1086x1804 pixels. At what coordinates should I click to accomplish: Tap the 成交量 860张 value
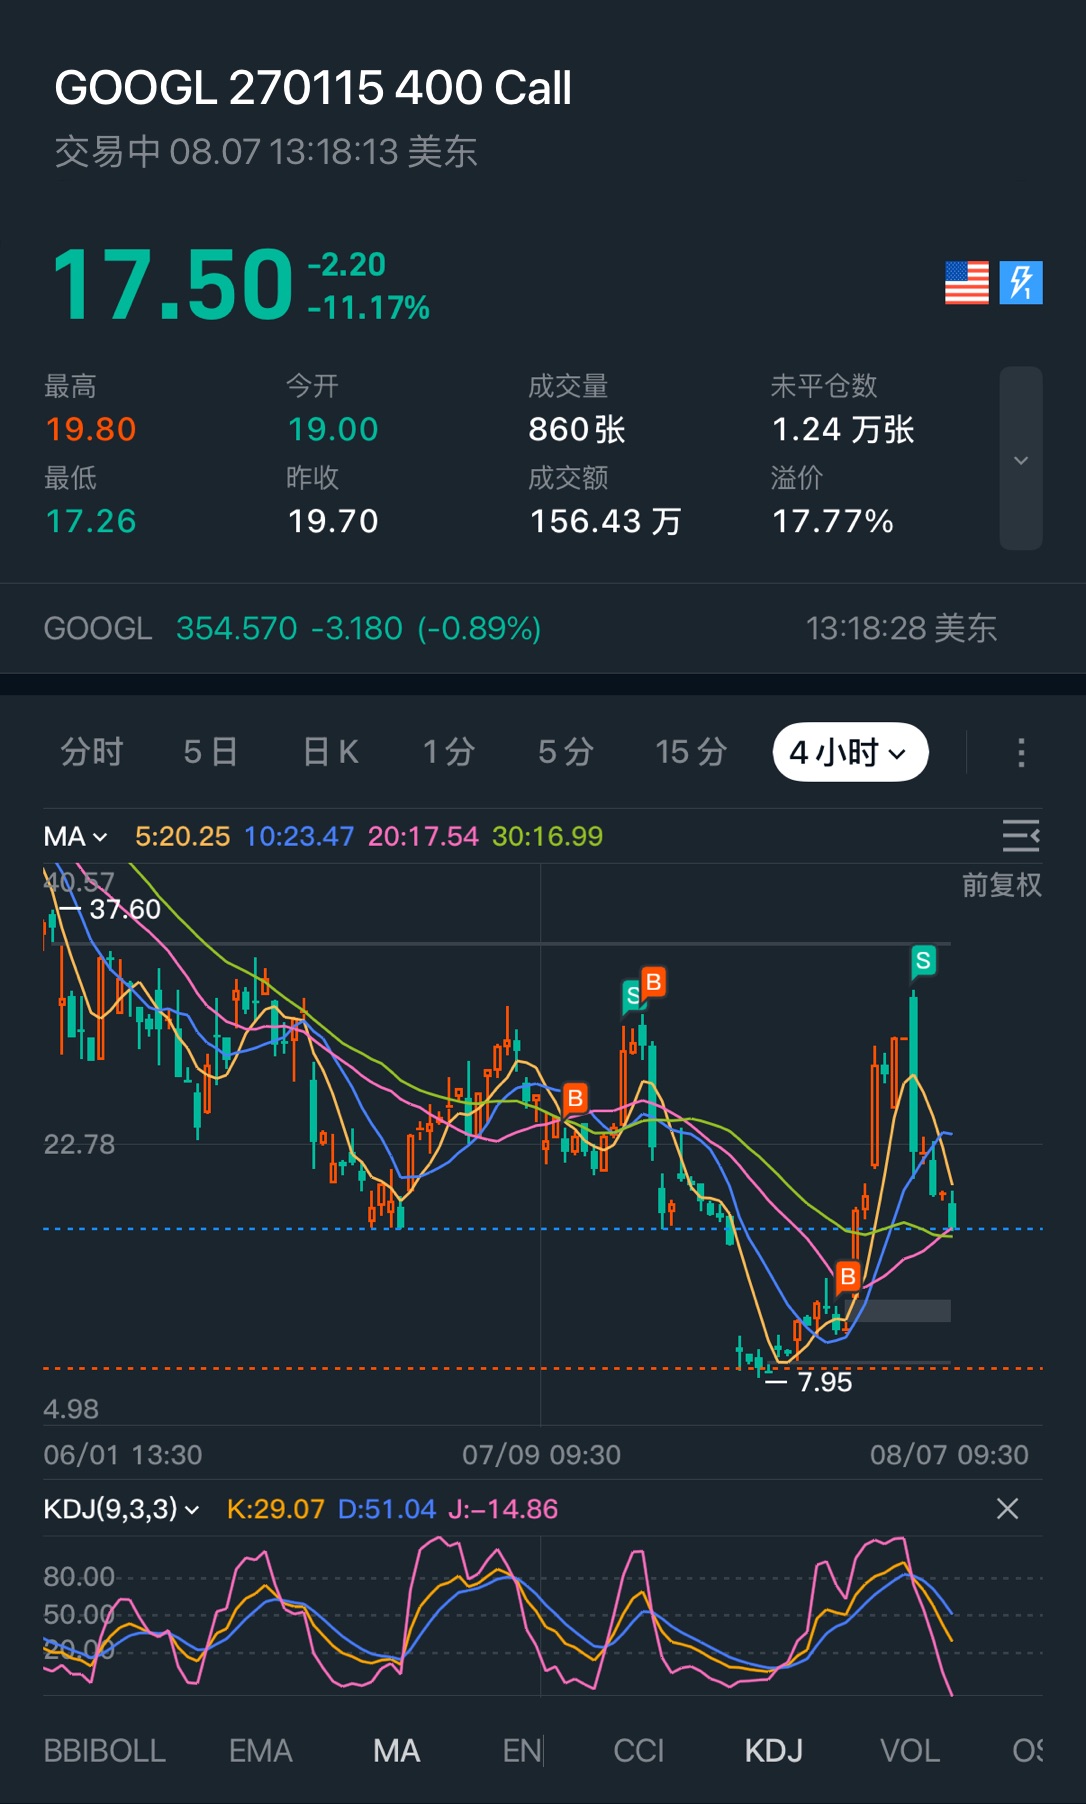click(x=577, y=429)
